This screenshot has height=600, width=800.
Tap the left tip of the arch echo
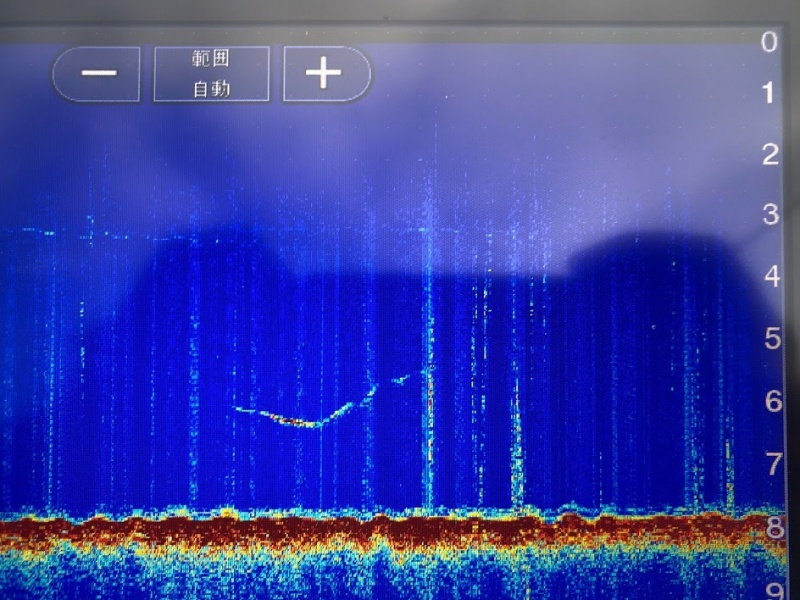click(x=237, y=408)
